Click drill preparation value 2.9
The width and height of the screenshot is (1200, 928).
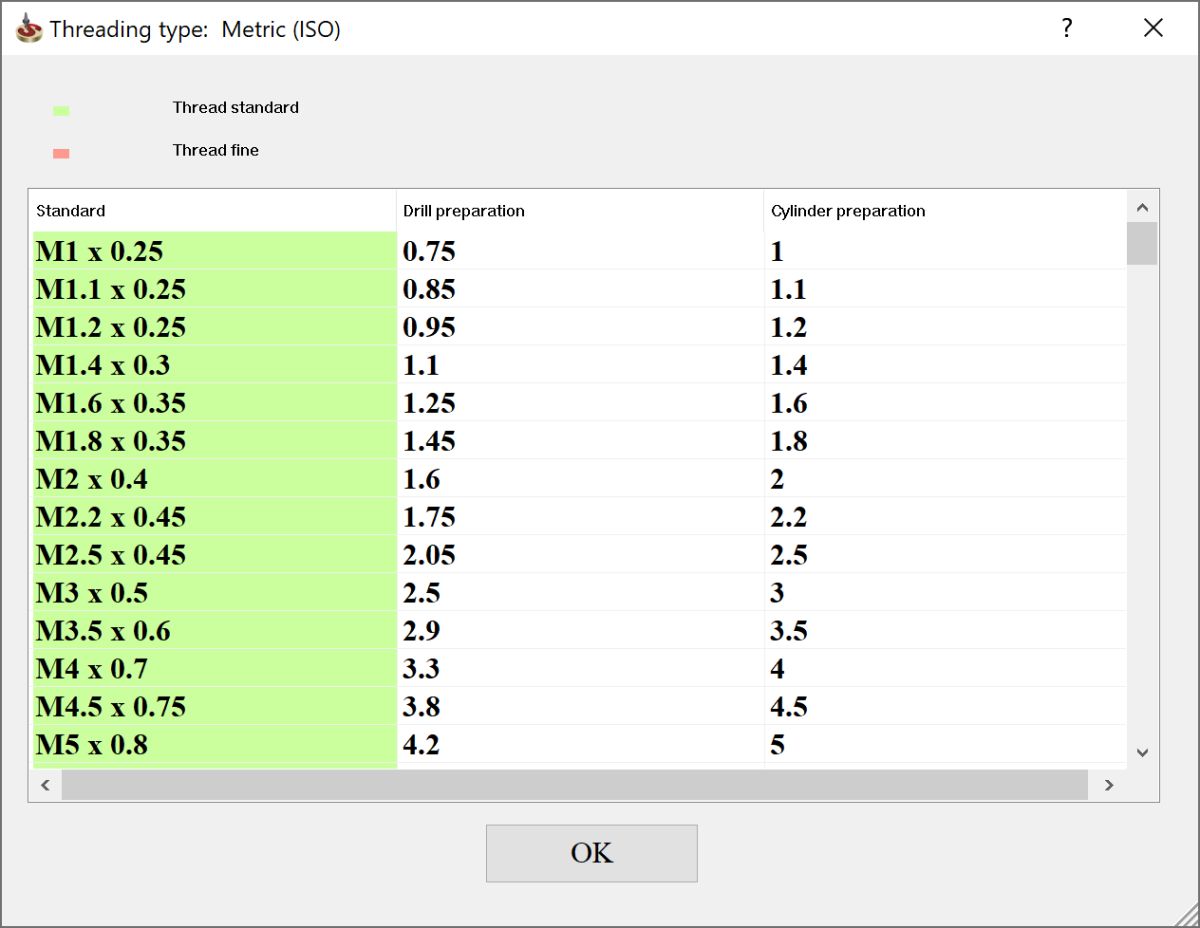[x=421, y=632]
